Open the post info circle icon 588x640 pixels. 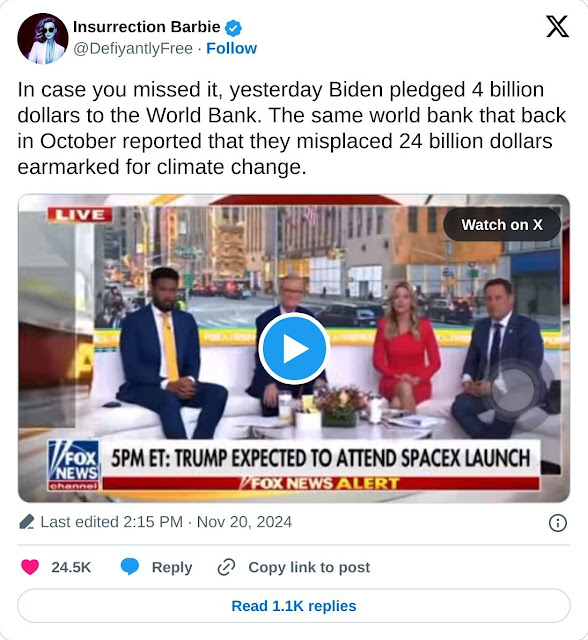[558, 522]
